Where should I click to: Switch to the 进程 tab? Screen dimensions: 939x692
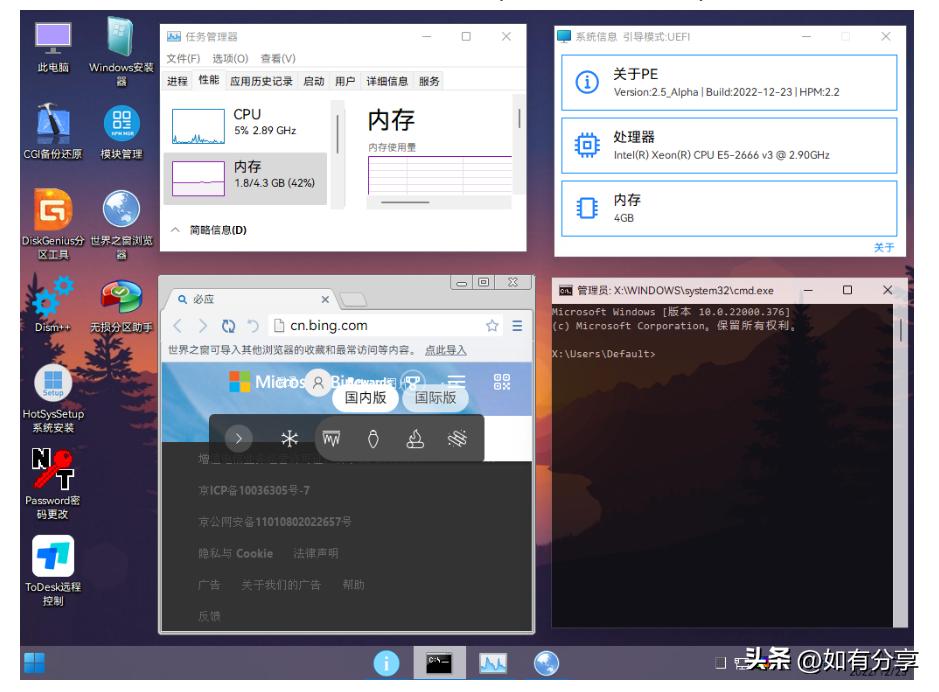point(177,81)
